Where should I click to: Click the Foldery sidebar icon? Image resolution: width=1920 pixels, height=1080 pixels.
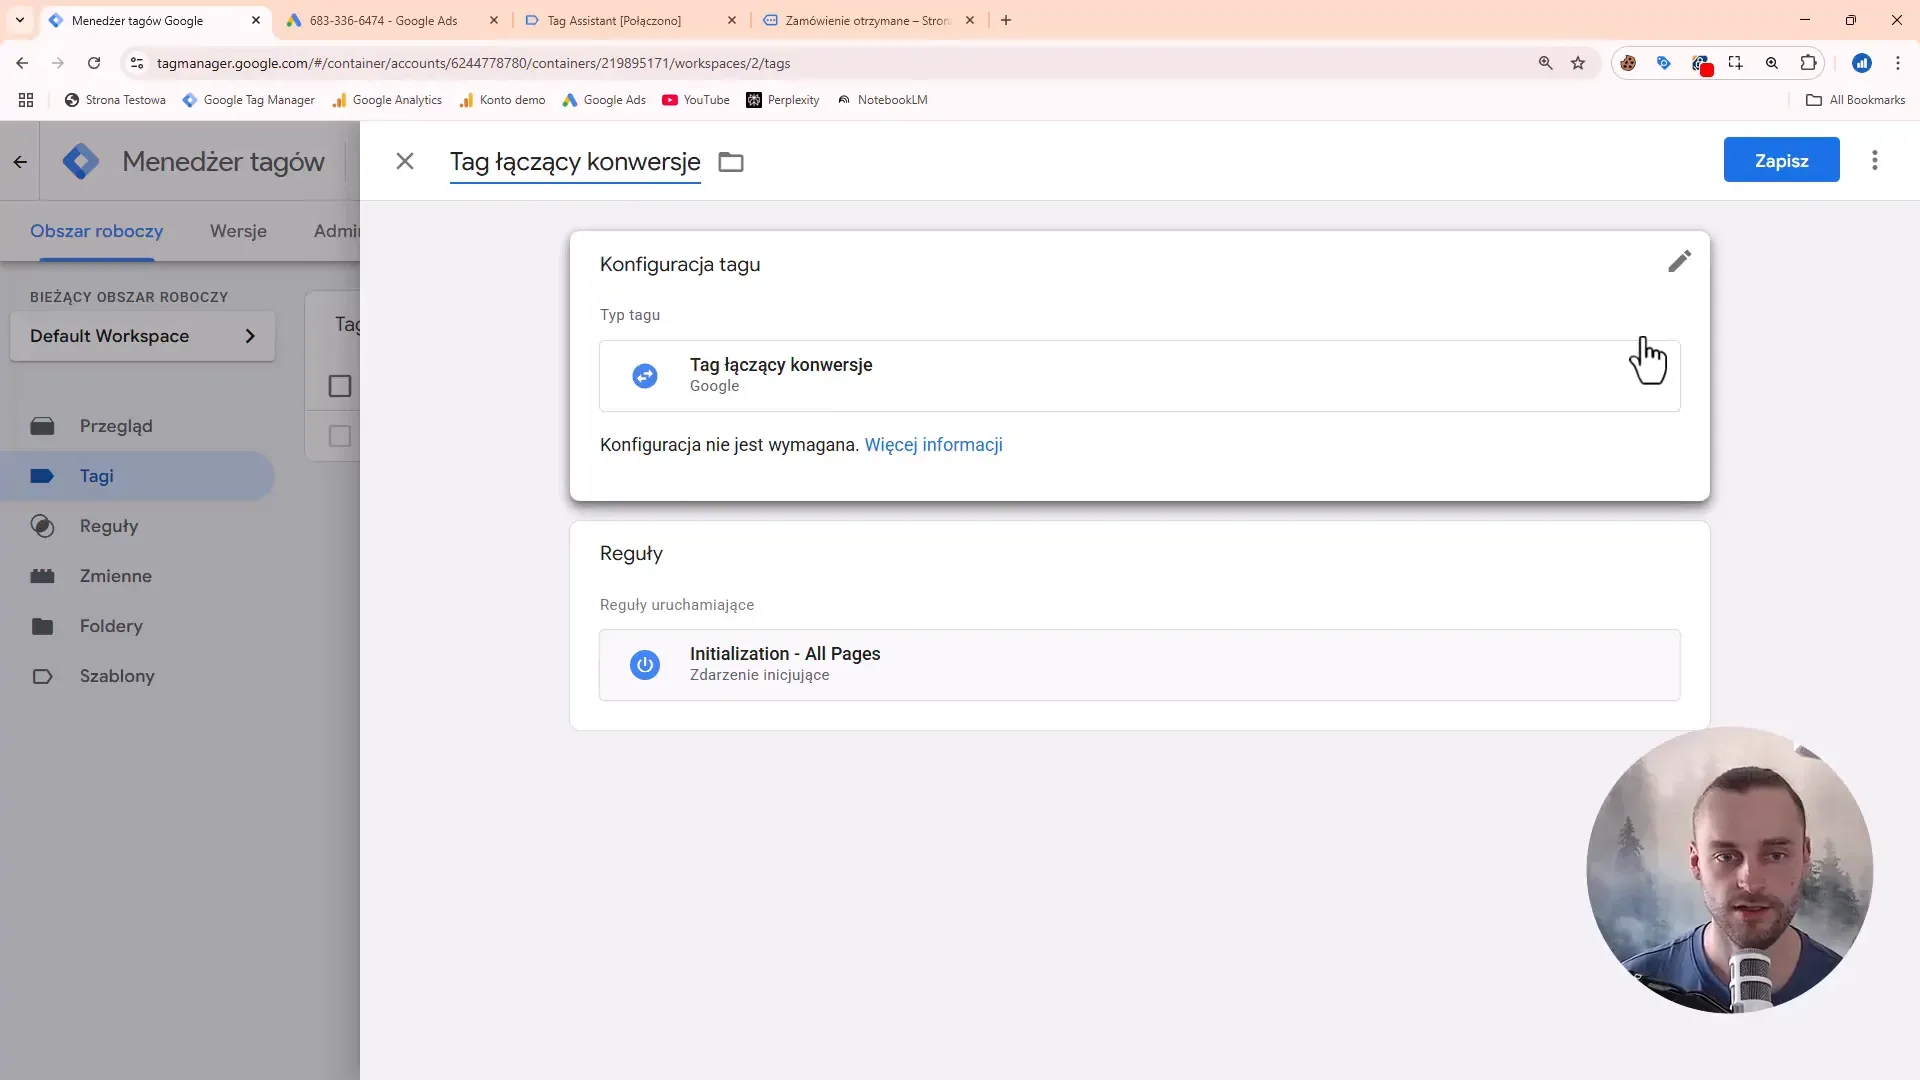coord(42,626)
